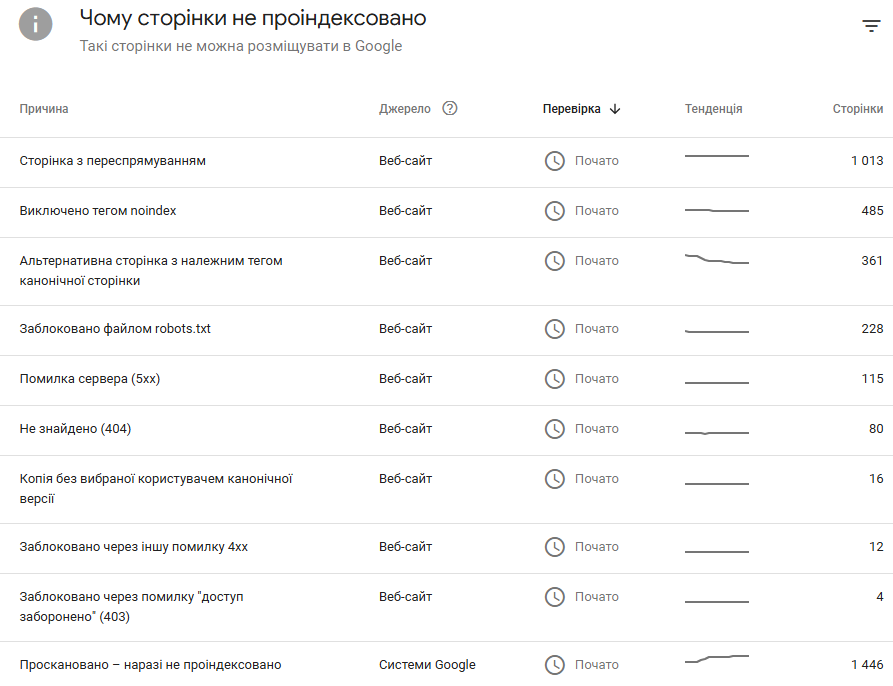Select the Помилка сервера (5xx) row
893x686 pixels.
pyautogui.click(x=90, y=379)
